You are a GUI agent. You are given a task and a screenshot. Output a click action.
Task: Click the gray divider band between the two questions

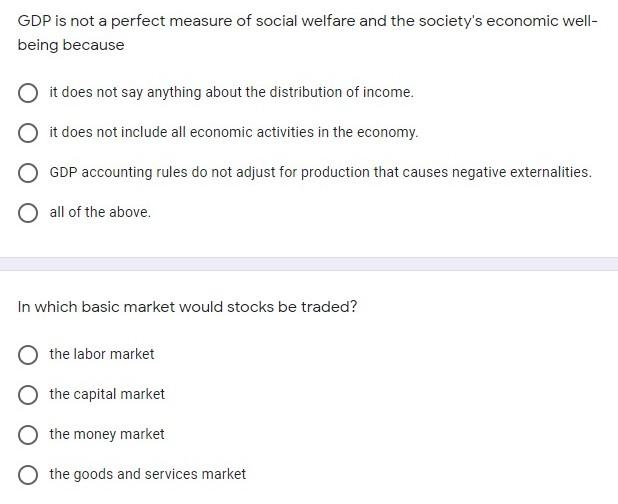point(309,264)
